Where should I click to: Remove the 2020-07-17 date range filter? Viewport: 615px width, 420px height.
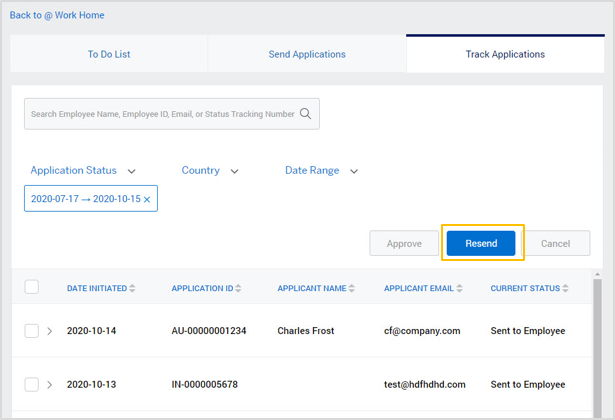pyautogui.click(x=147, y=200)
